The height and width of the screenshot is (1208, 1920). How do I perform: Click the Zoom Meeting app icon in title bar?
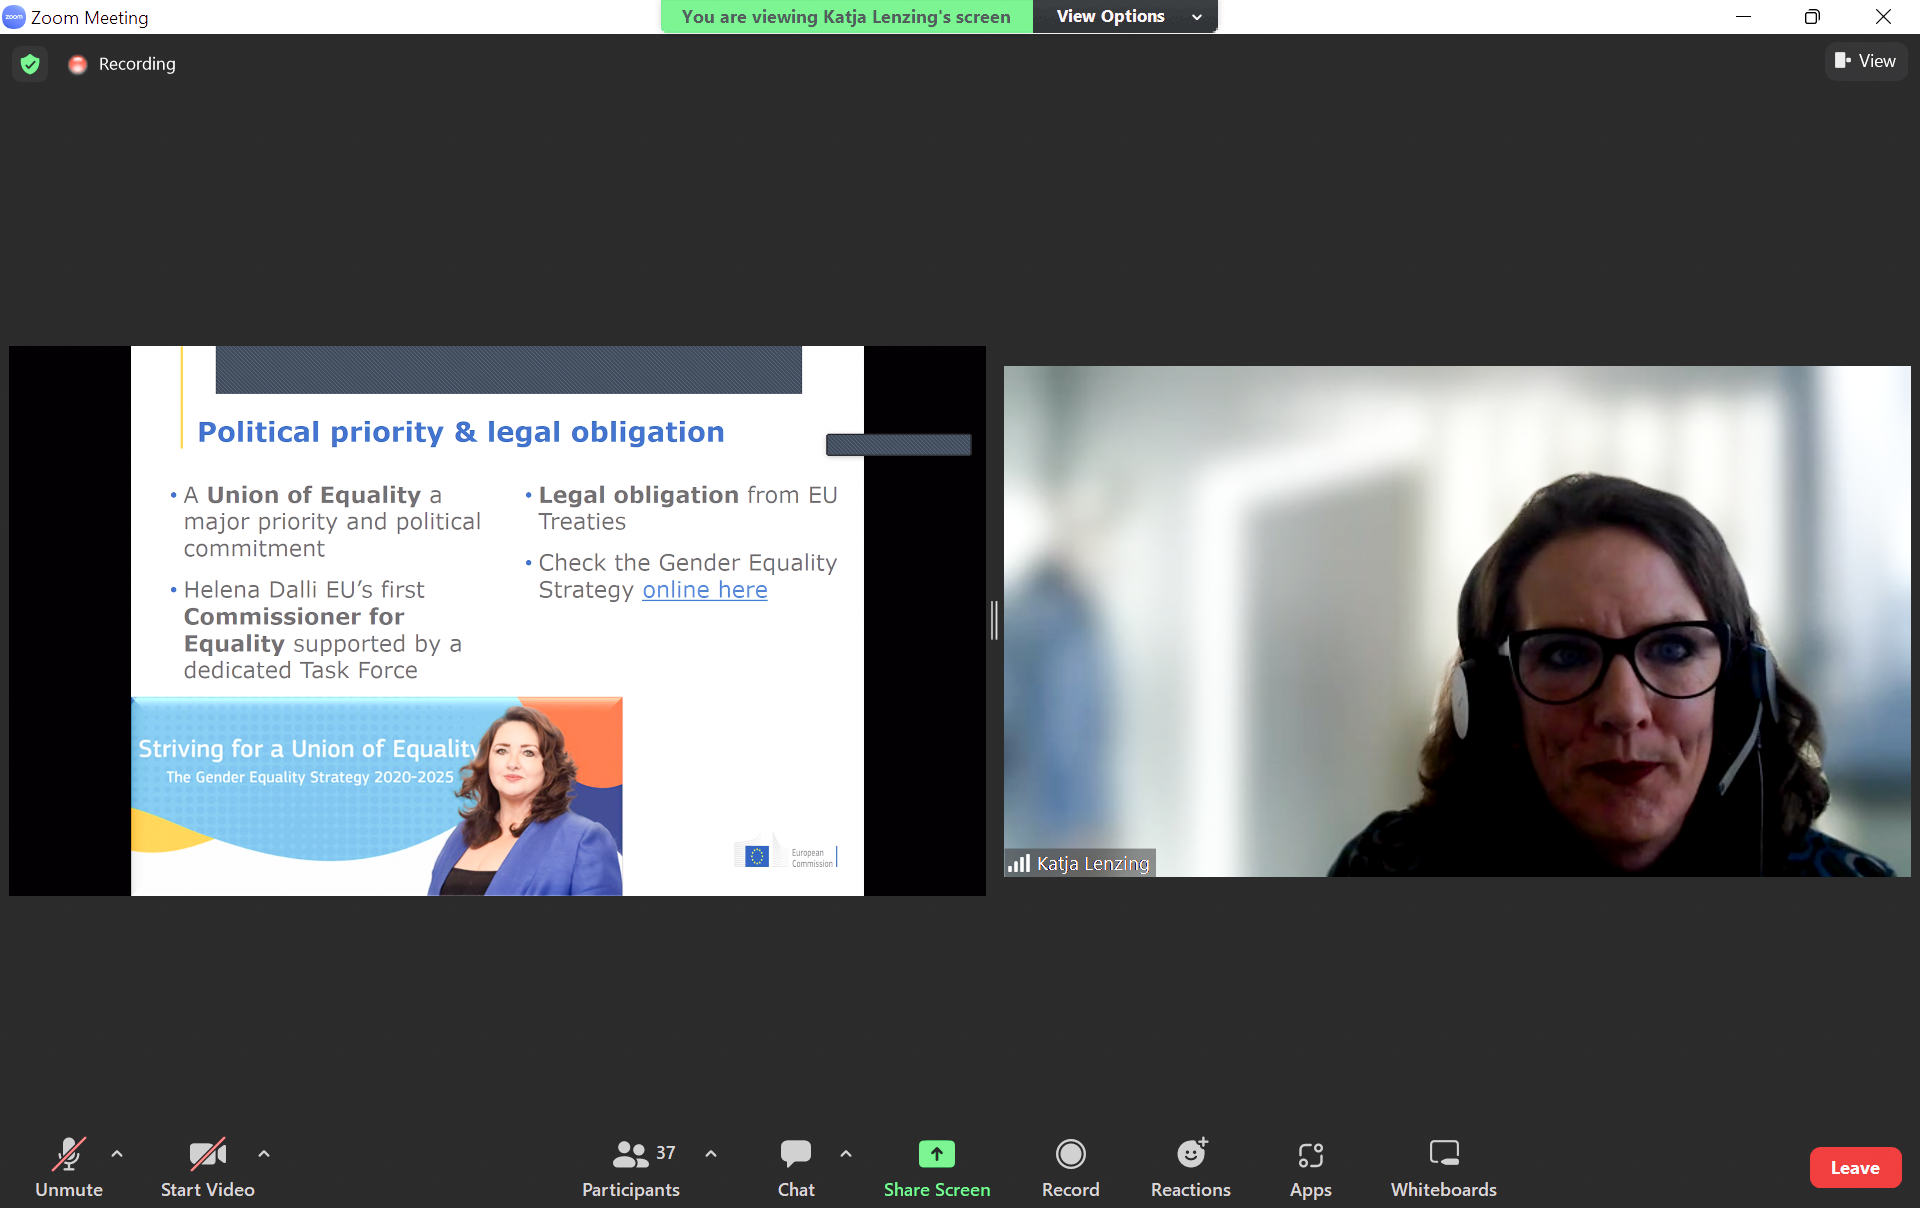click(x=14, y=16)
